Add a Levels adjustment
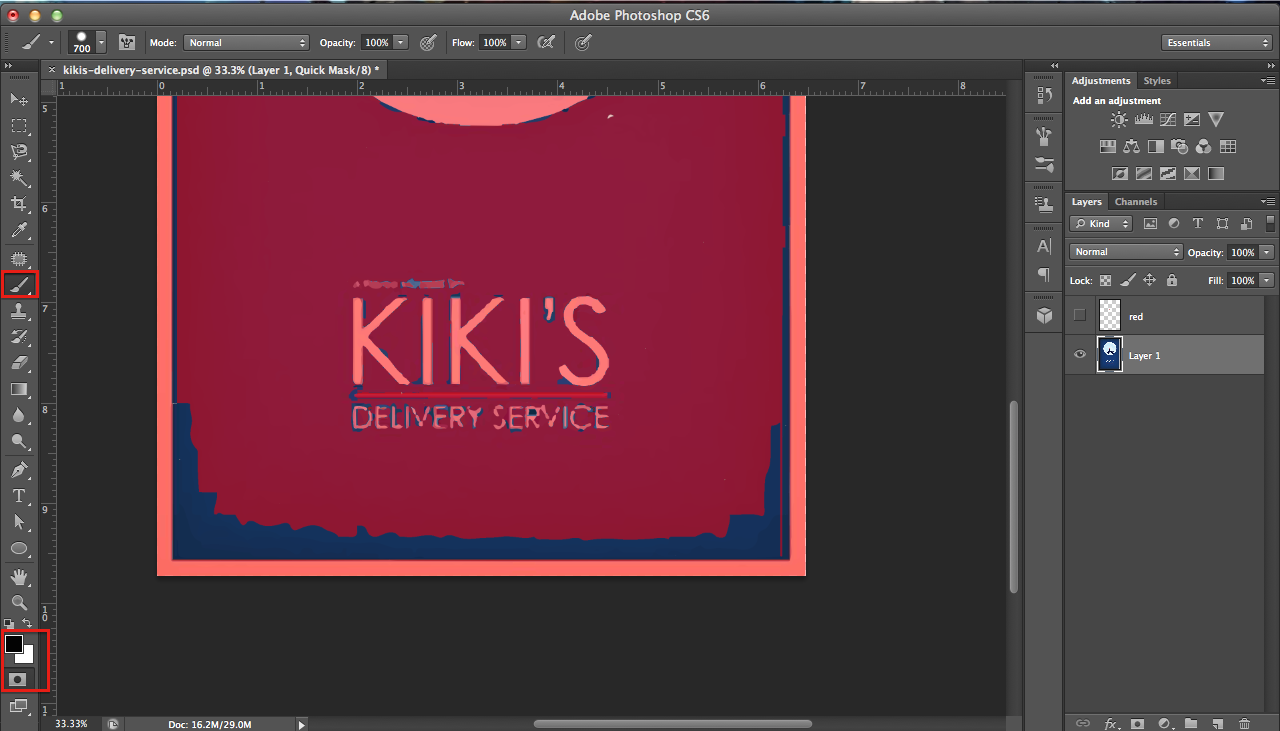The height and width of the screenshot is (731, 1280). pos(1143,120)
